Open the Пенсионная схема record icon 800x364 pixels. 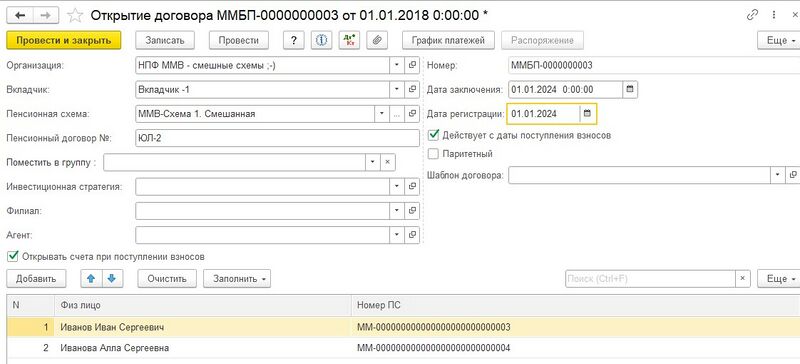(x=412, y=114)
